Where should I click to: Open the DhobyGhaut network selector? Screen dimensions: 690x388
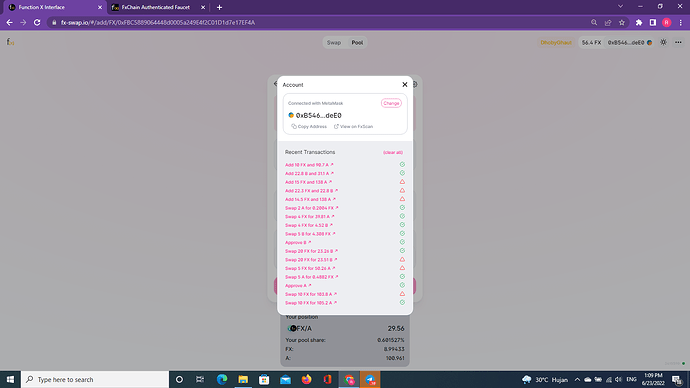pyautogui.click(x=556, y=43)
